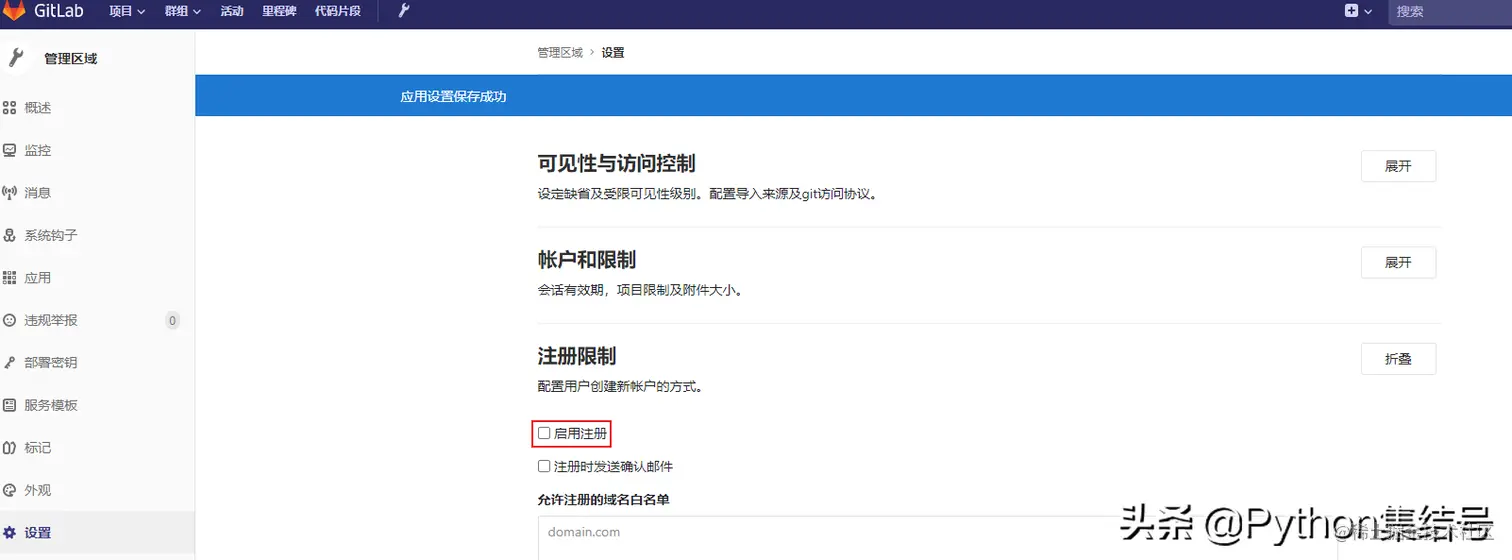Open 外观 in the sidebar
The width and height of the screenshot is (1512, 560).
click(38, 490)
